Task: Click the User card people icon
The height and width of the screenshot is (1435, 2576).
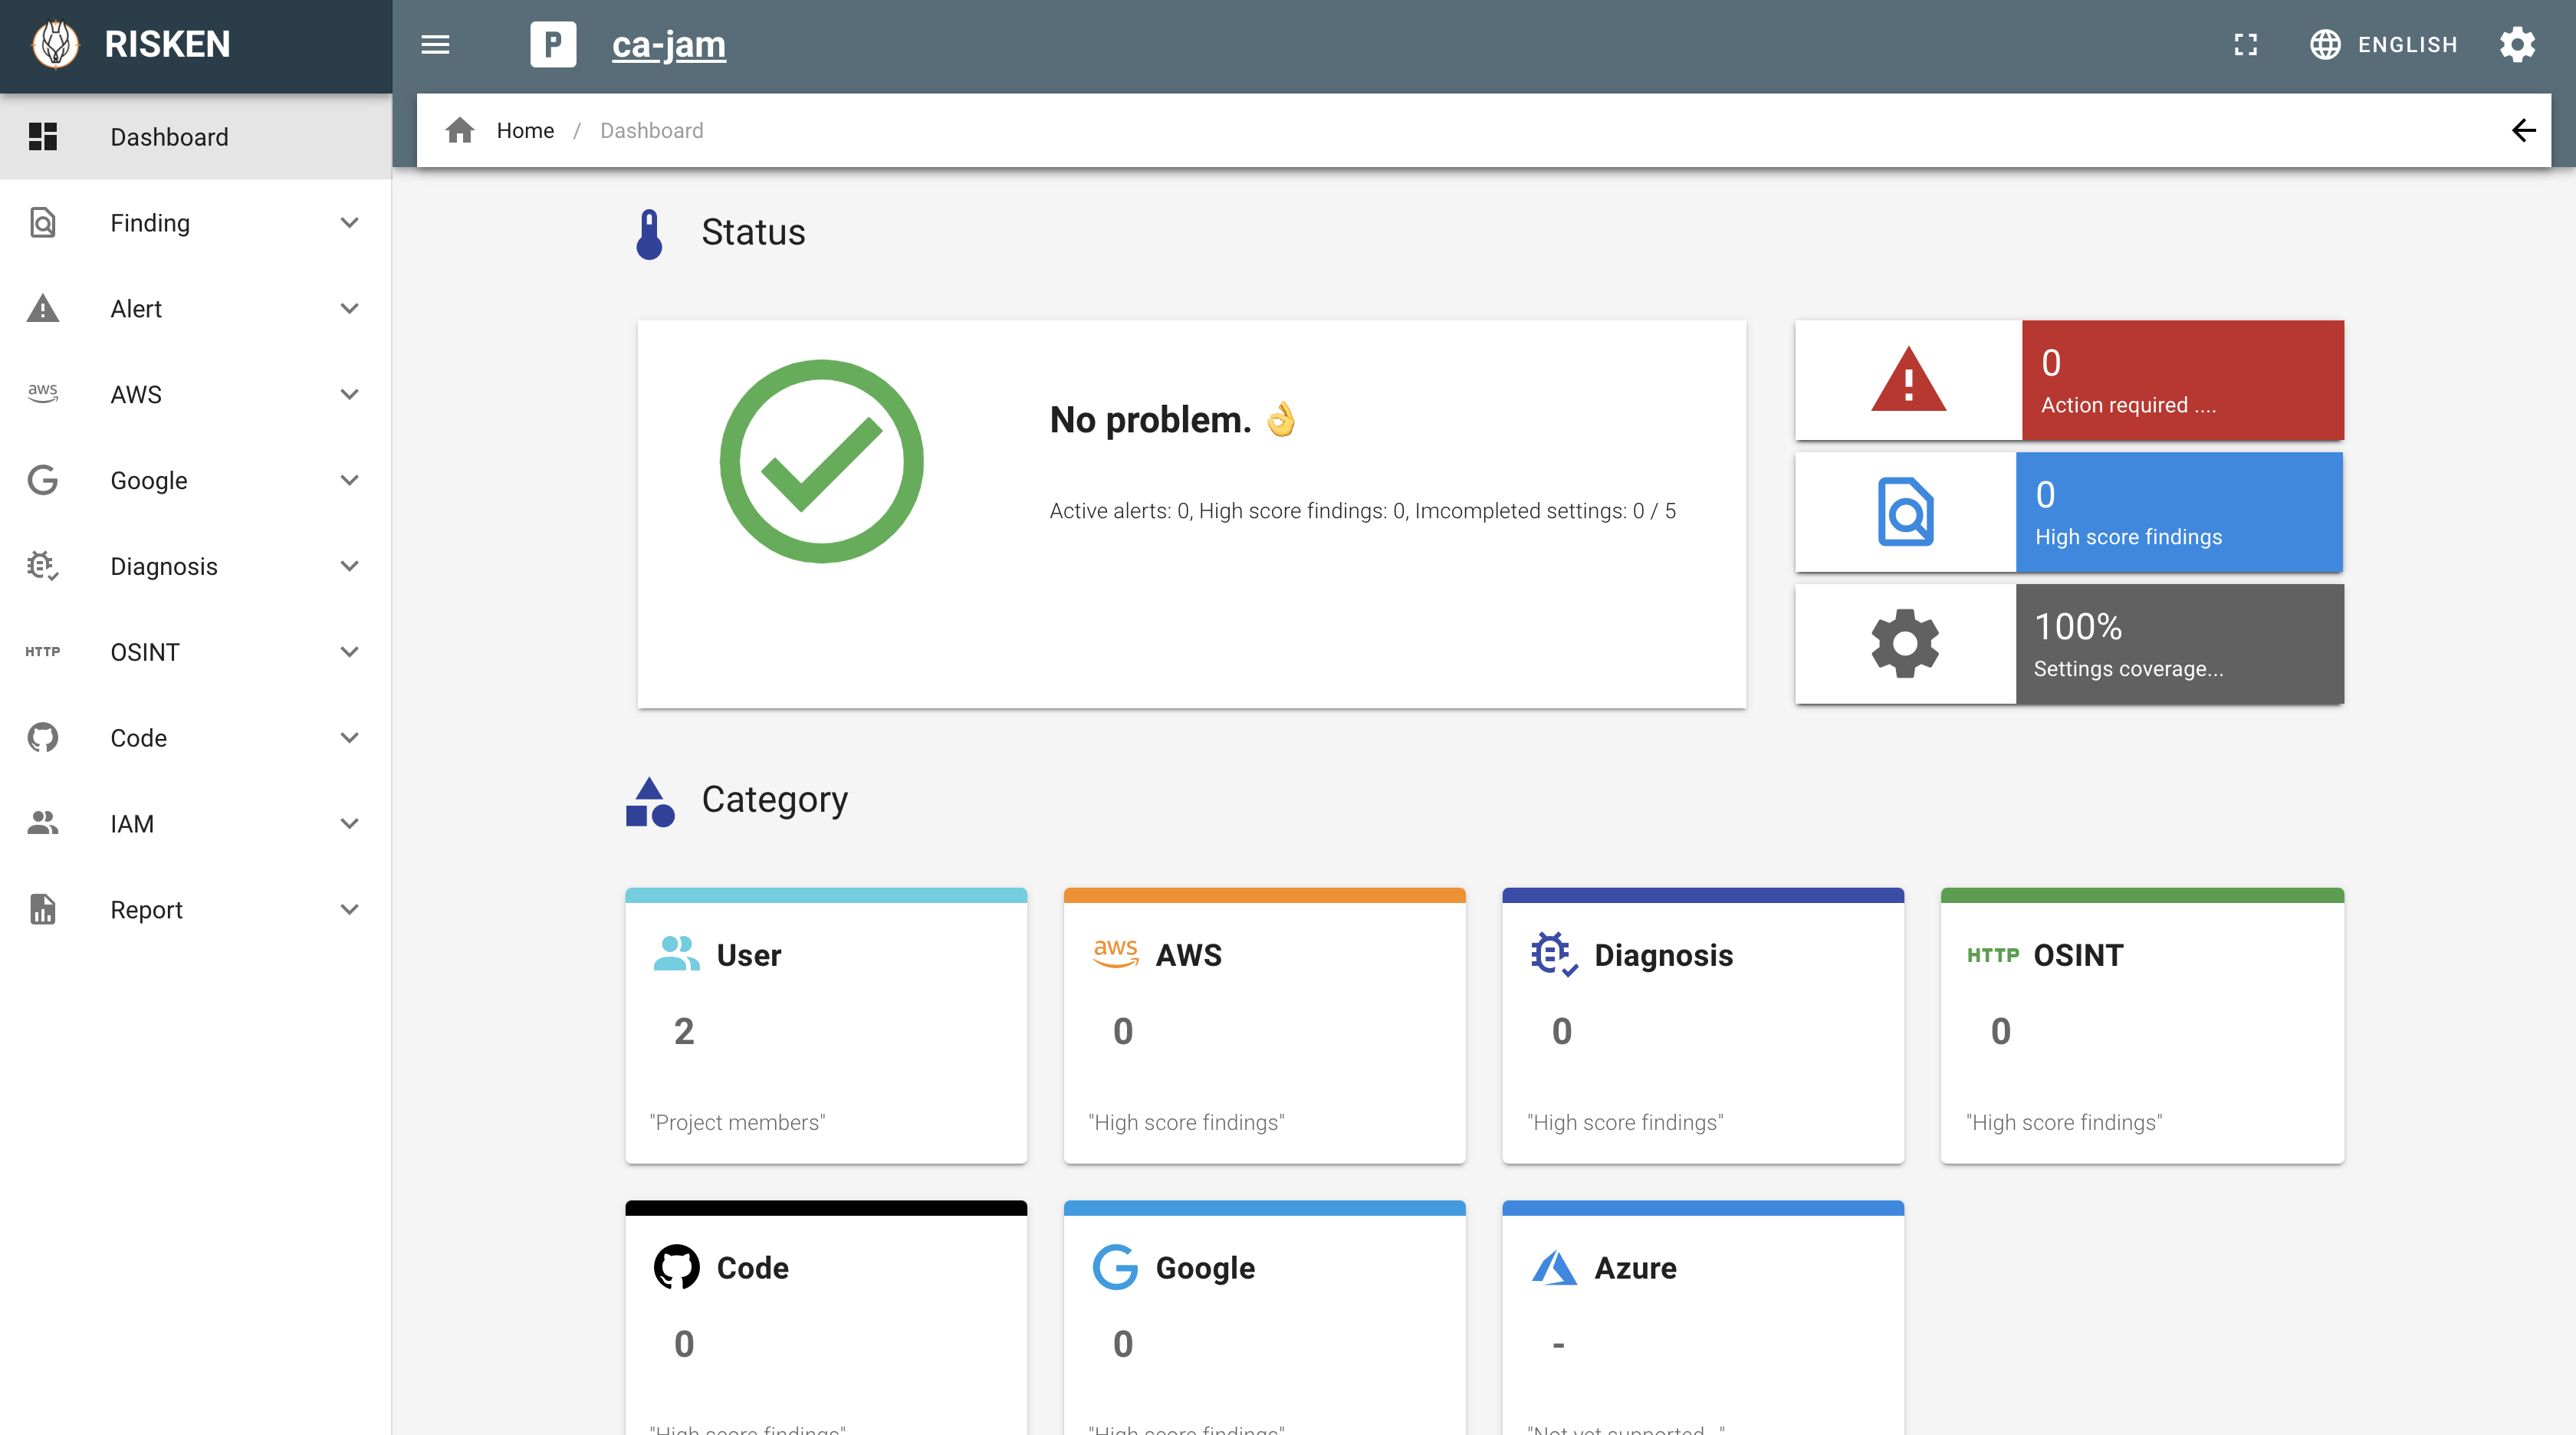Action: tap(677, 953)
